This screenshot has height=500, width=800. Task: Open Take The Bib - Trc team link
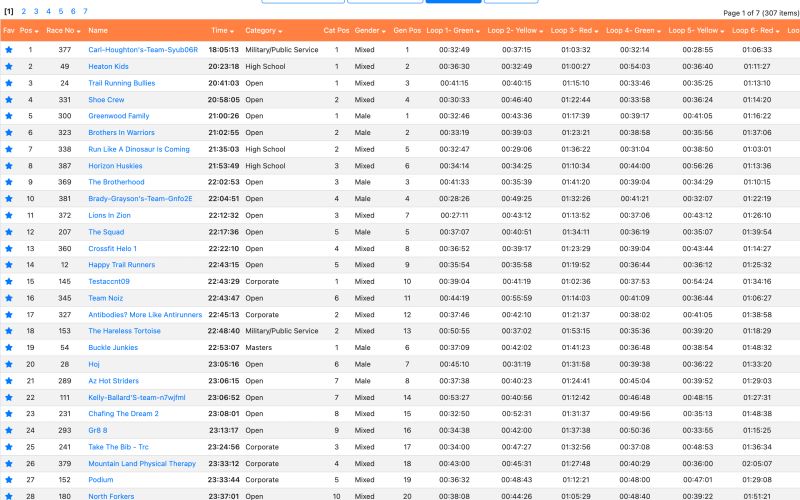click(118, 447)
